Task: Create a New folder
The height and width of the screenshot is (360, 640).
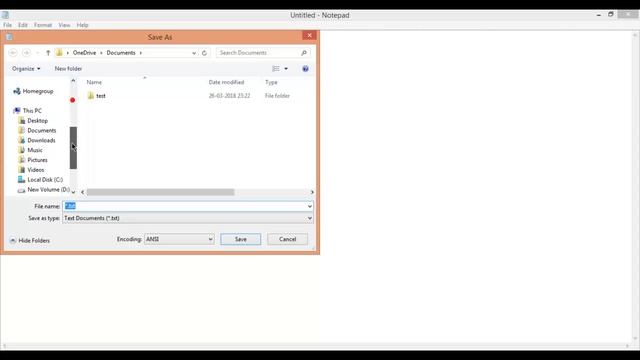Action: tap(68, 69)
